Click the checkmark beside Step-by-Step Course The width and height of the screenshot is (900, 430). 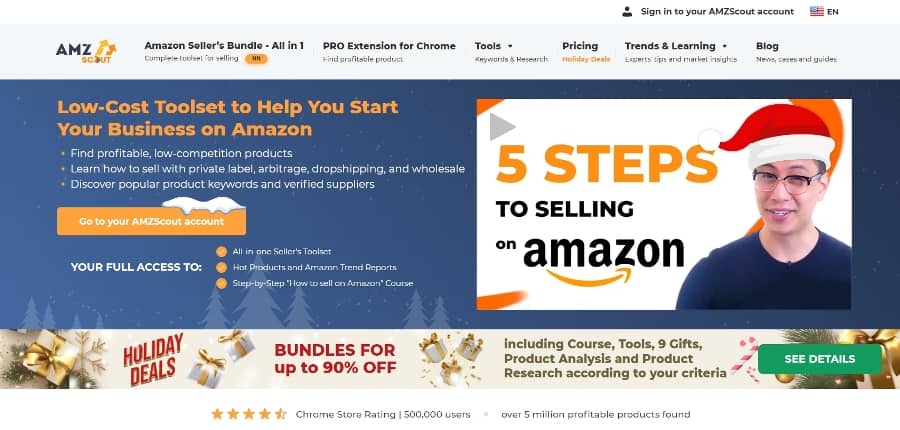pos(222,283)
